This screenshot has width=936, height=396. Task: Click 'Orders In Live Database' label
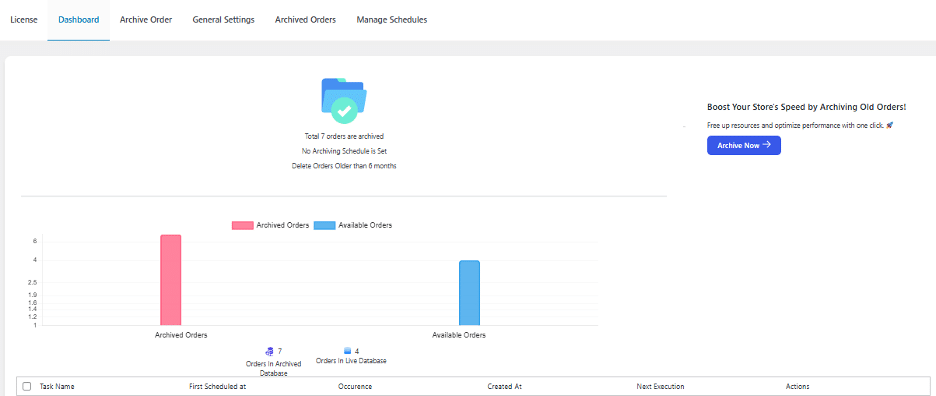(x=351, y=361)
